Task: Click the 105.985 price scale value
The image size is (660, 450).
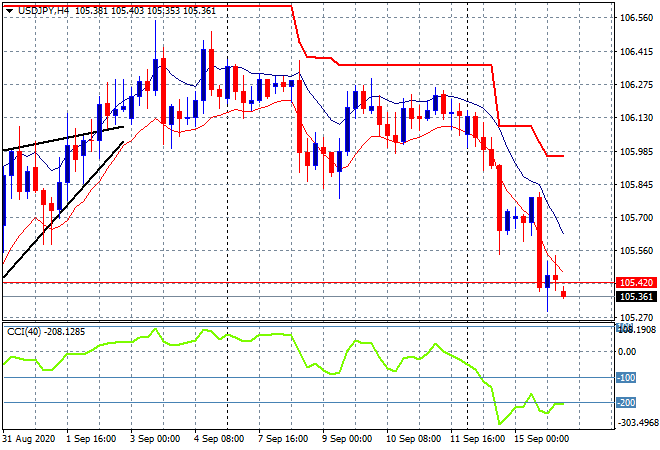Action: 636,152
